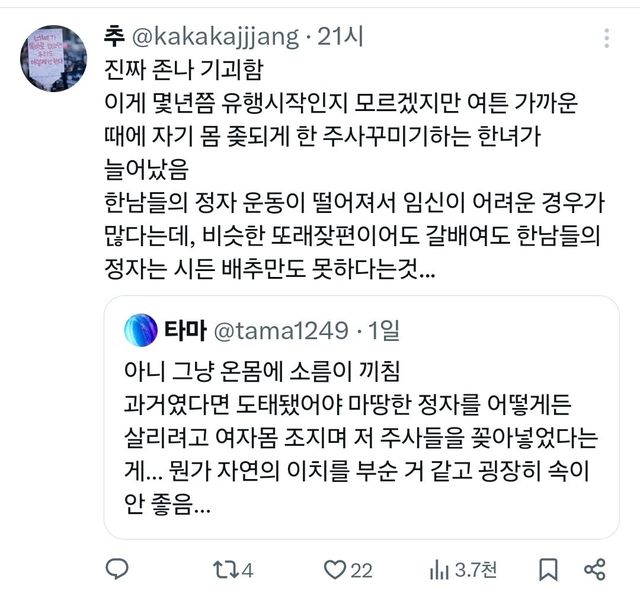Click the display name 추

pyautogui.click(x=113, y=37)
